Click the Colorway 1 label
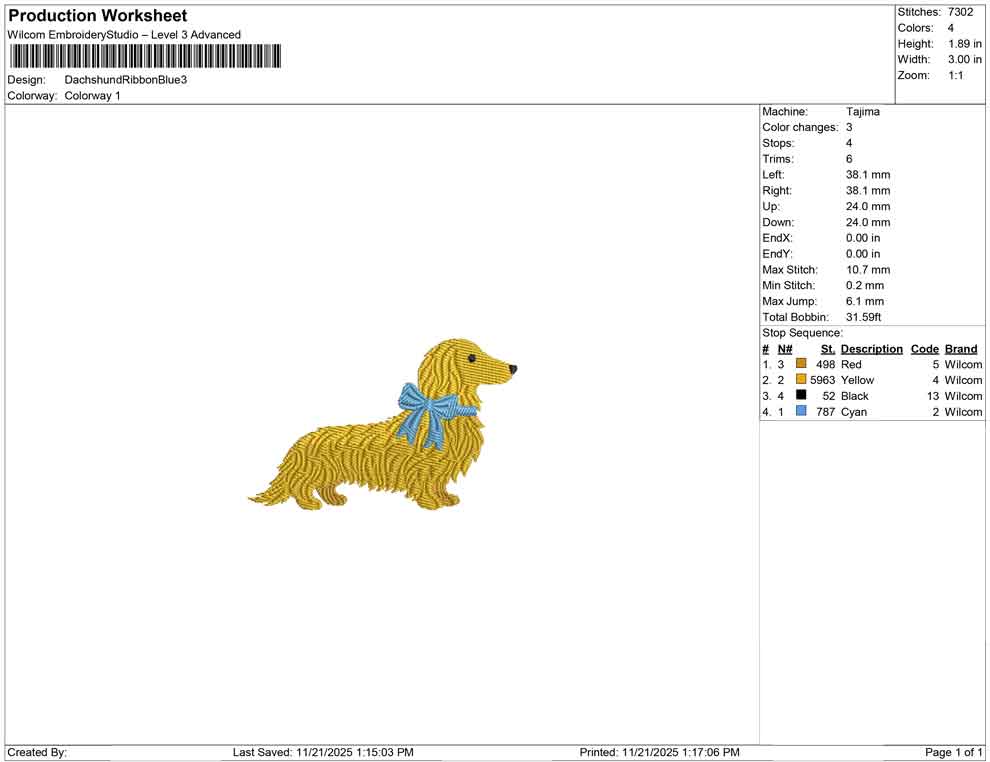 (91, 96)
